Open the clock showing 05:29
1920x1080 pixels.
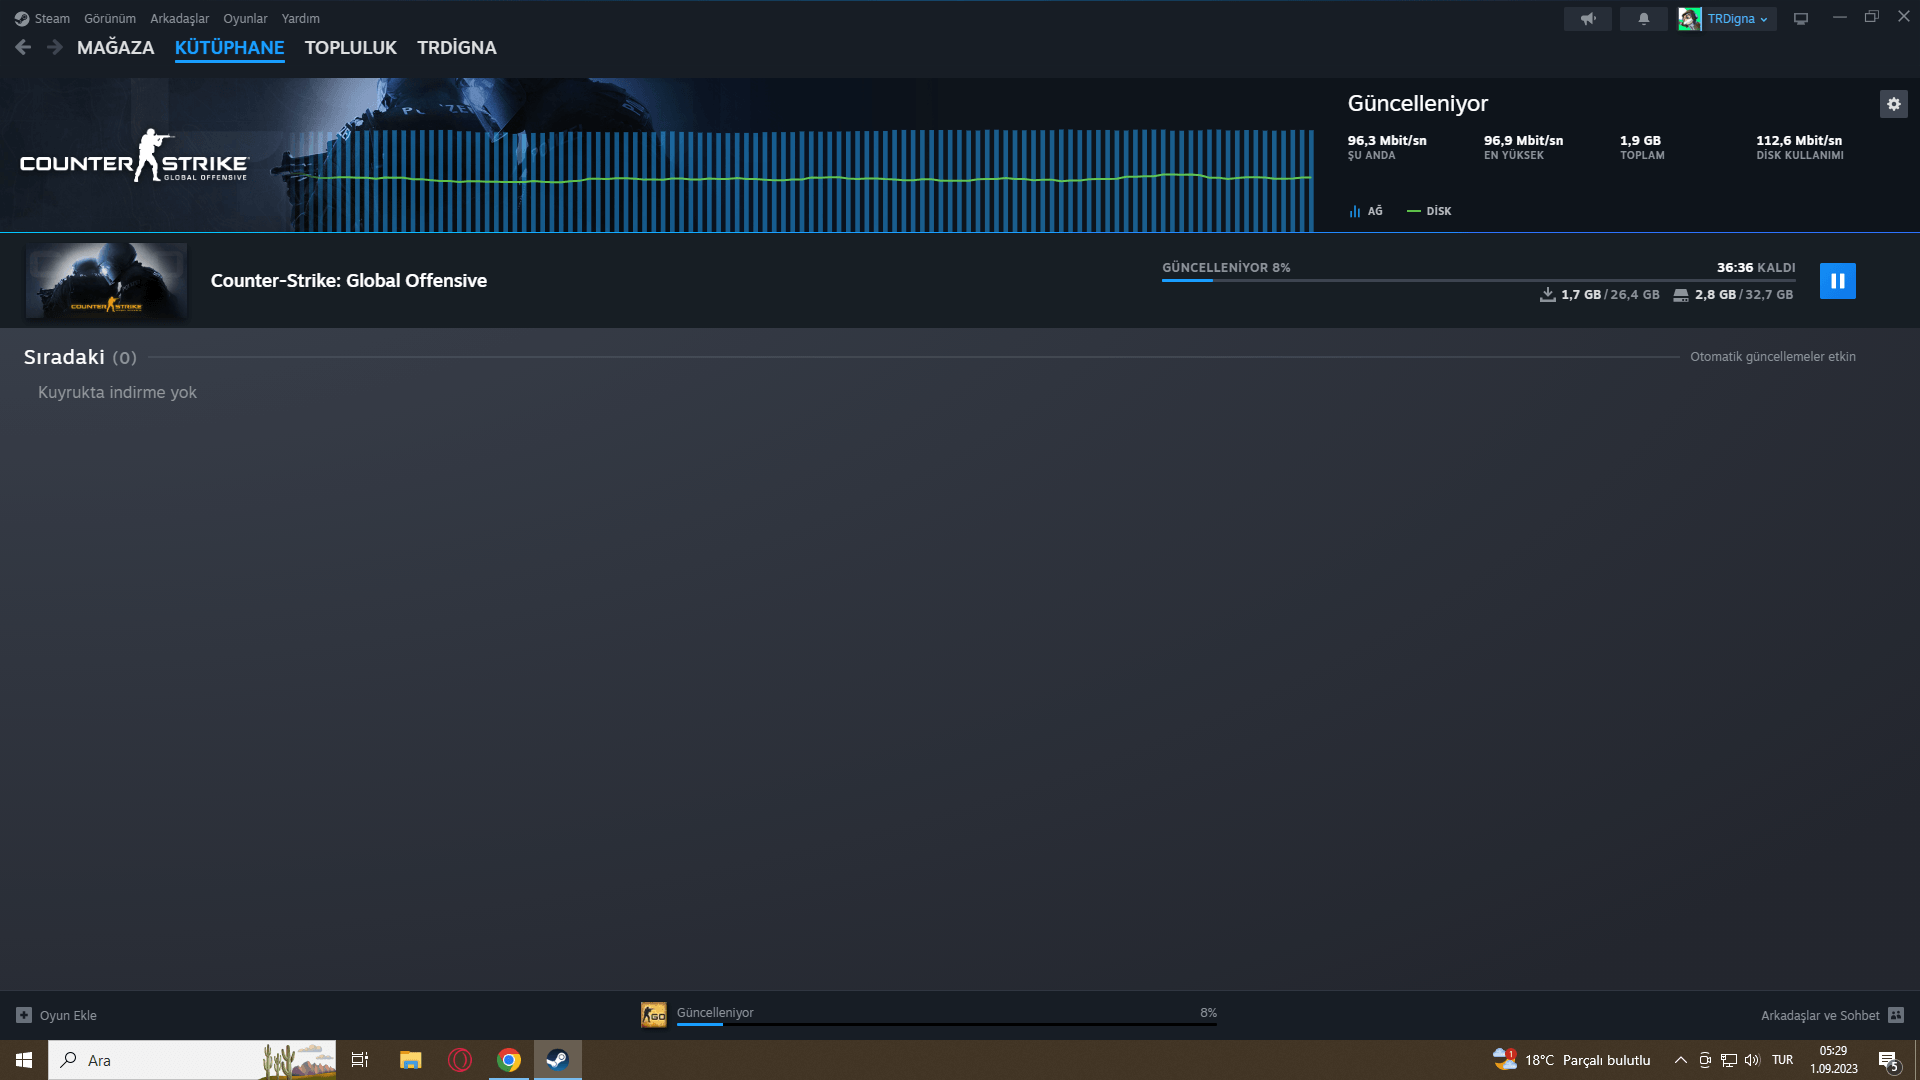coord(1834,1060)
